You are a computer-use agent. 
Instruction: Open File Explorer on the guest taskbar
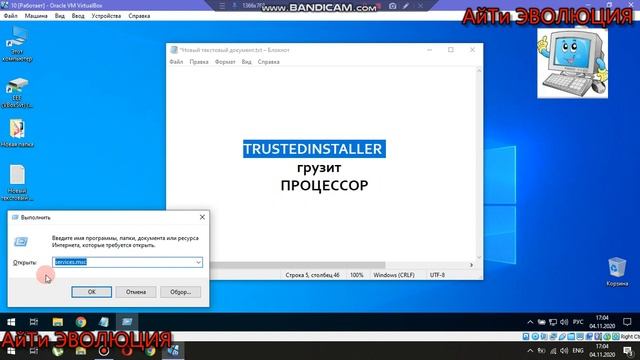58,322
